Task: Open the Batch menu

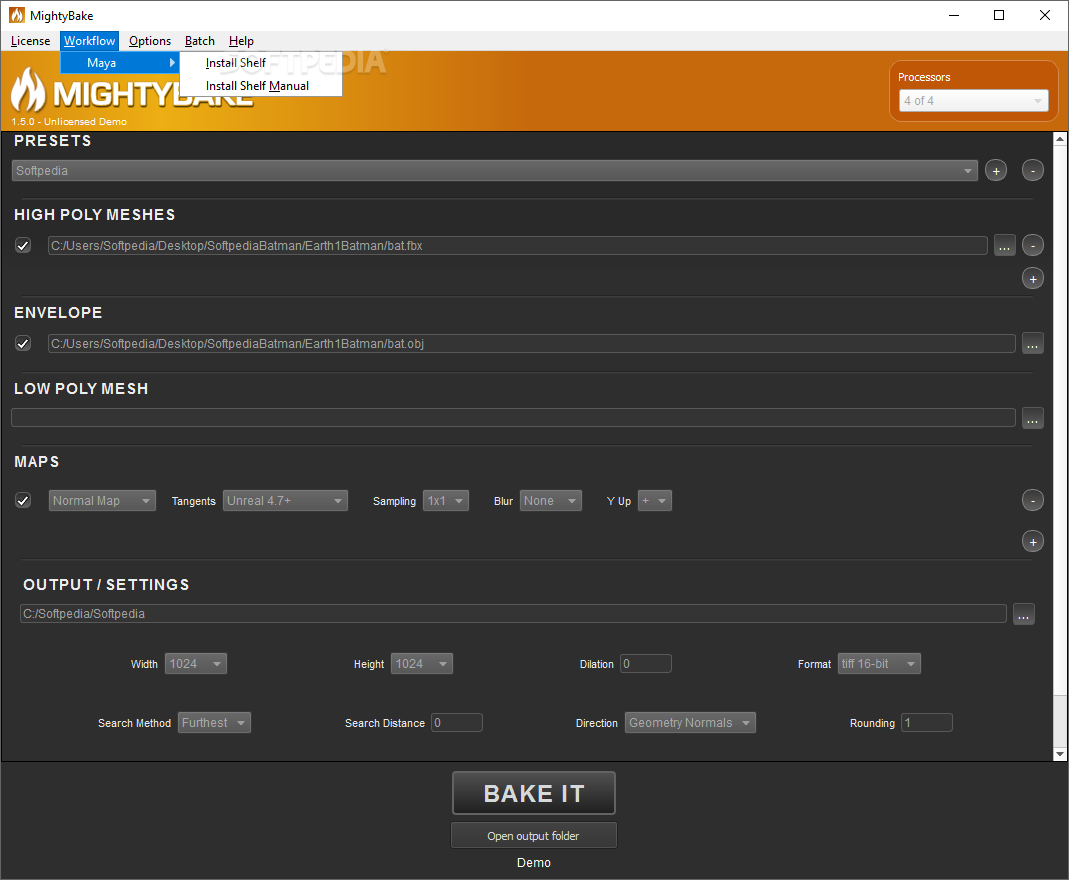Action: [200, 41]
